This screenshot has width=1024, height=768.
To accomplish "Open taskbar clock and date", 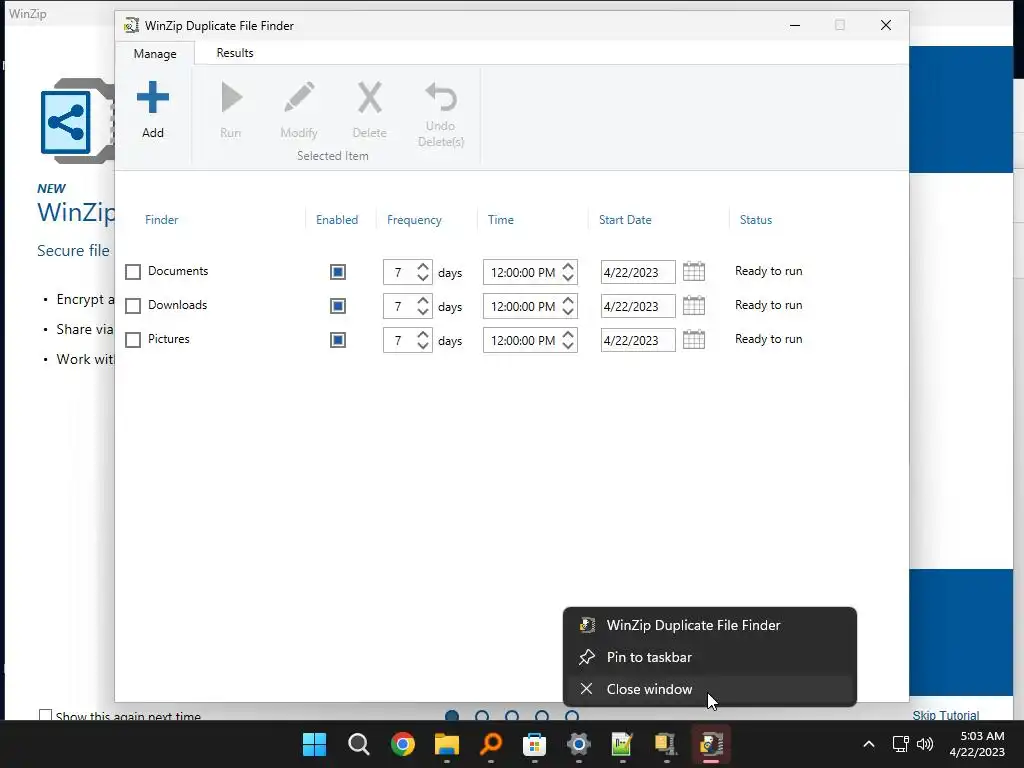I will tap(977, 744).
